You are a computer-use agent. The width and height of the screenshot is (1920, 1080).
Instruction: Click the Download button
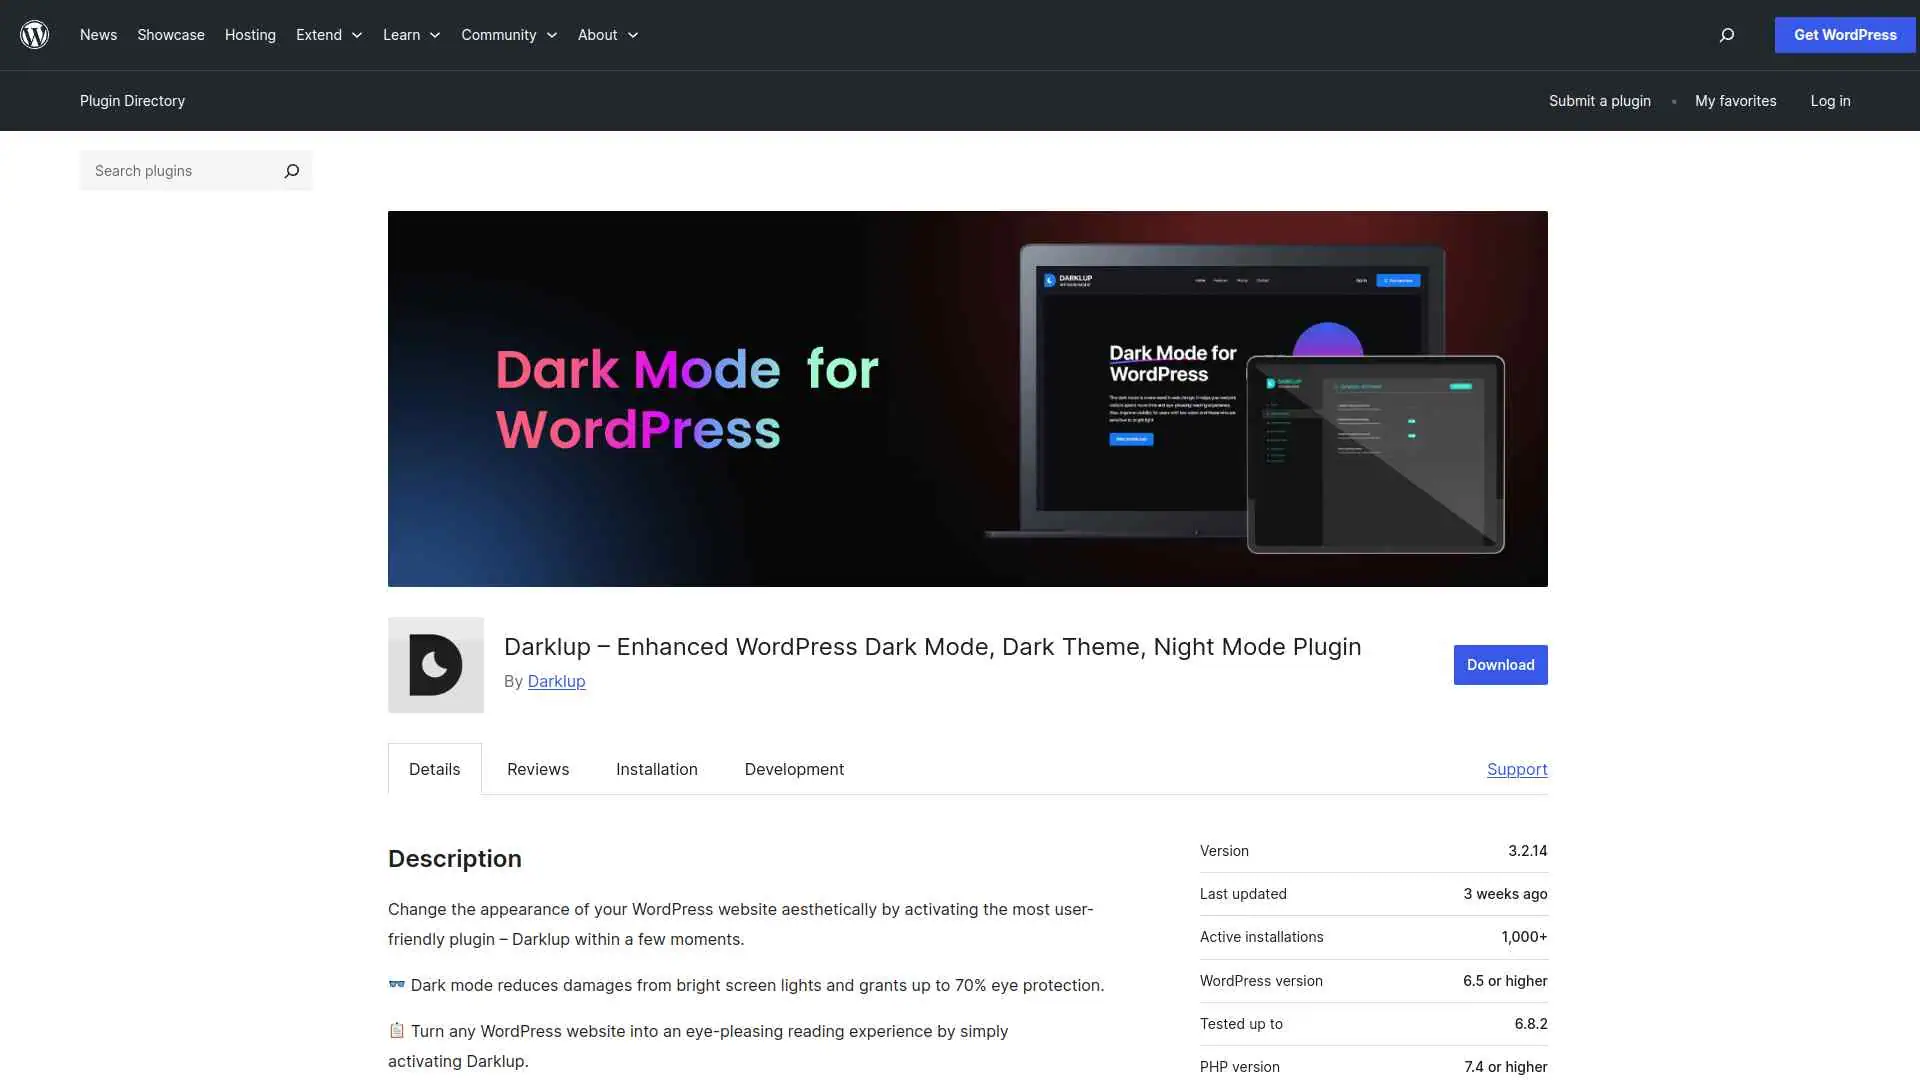point(1499,664)
